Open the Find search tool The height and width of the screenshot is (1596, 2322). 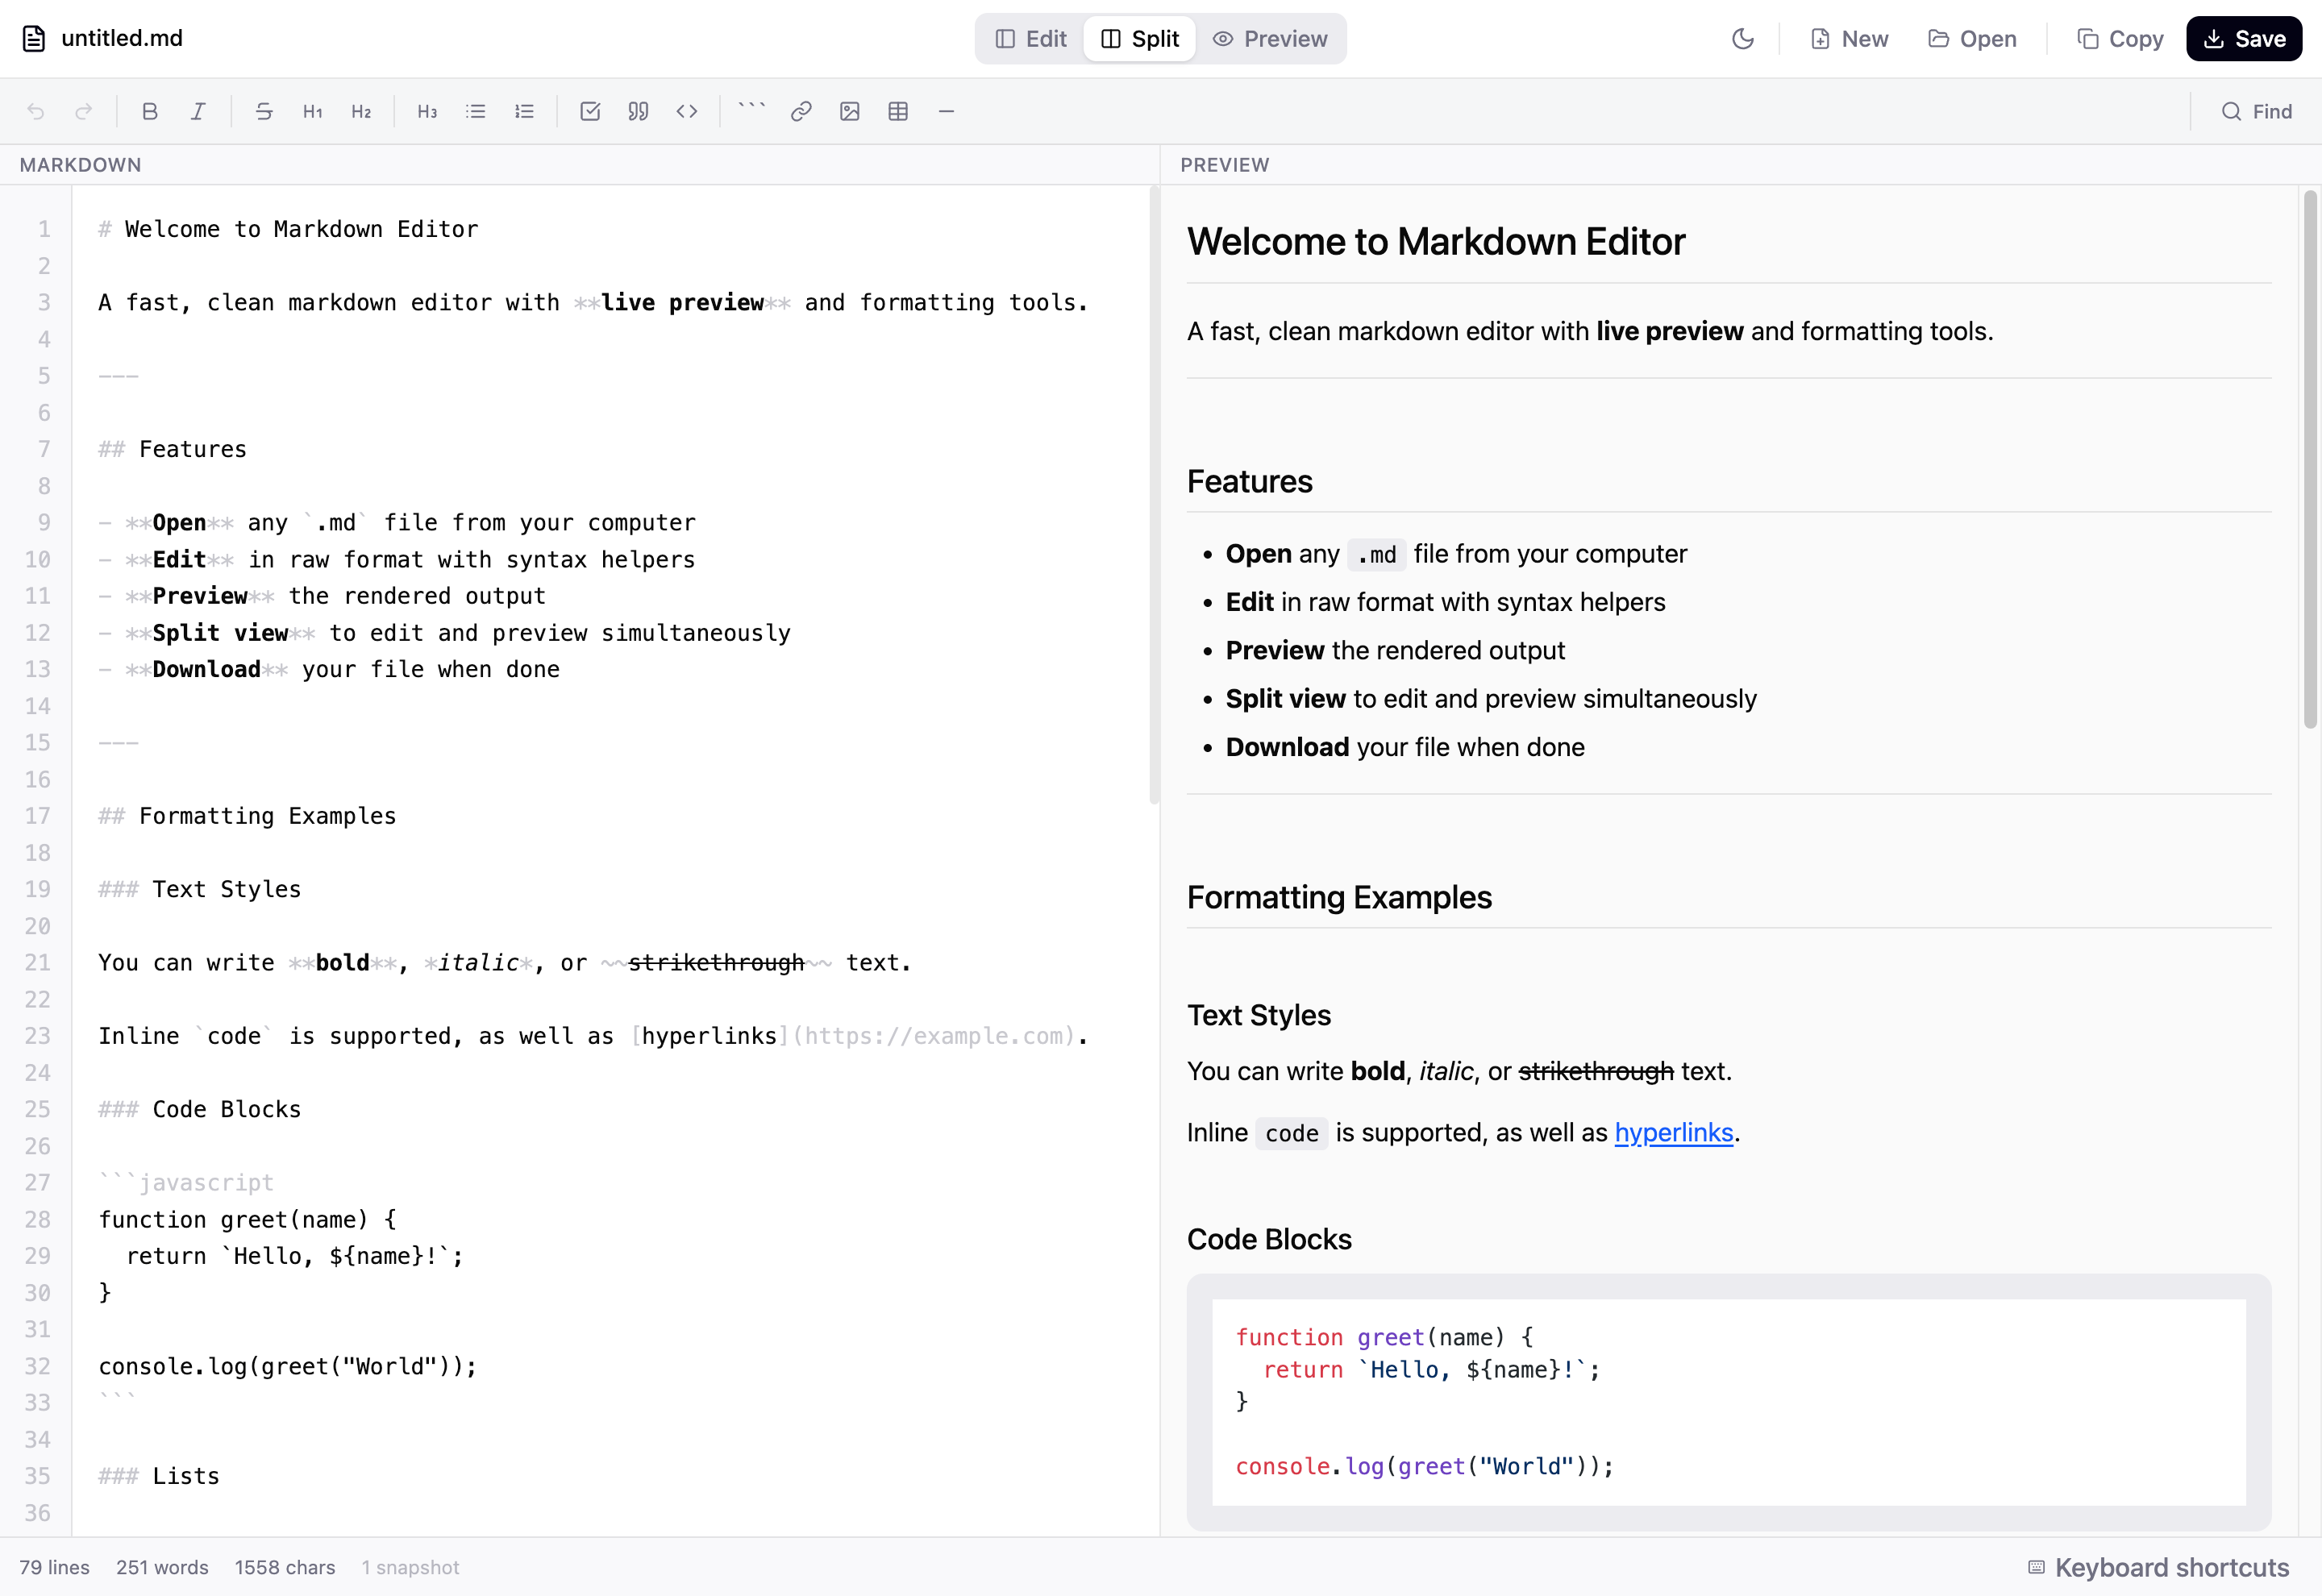click(x=2257, y=111)
